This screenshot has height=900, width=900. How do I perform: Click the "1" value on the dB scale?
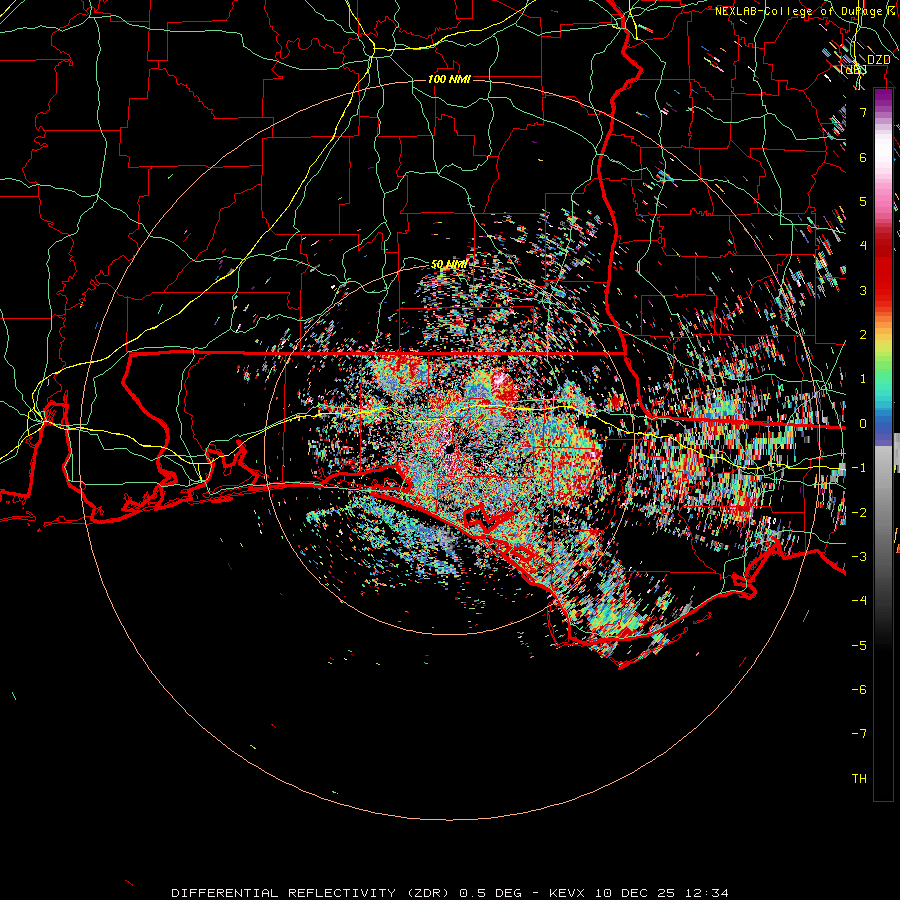[x=863, y=379]
